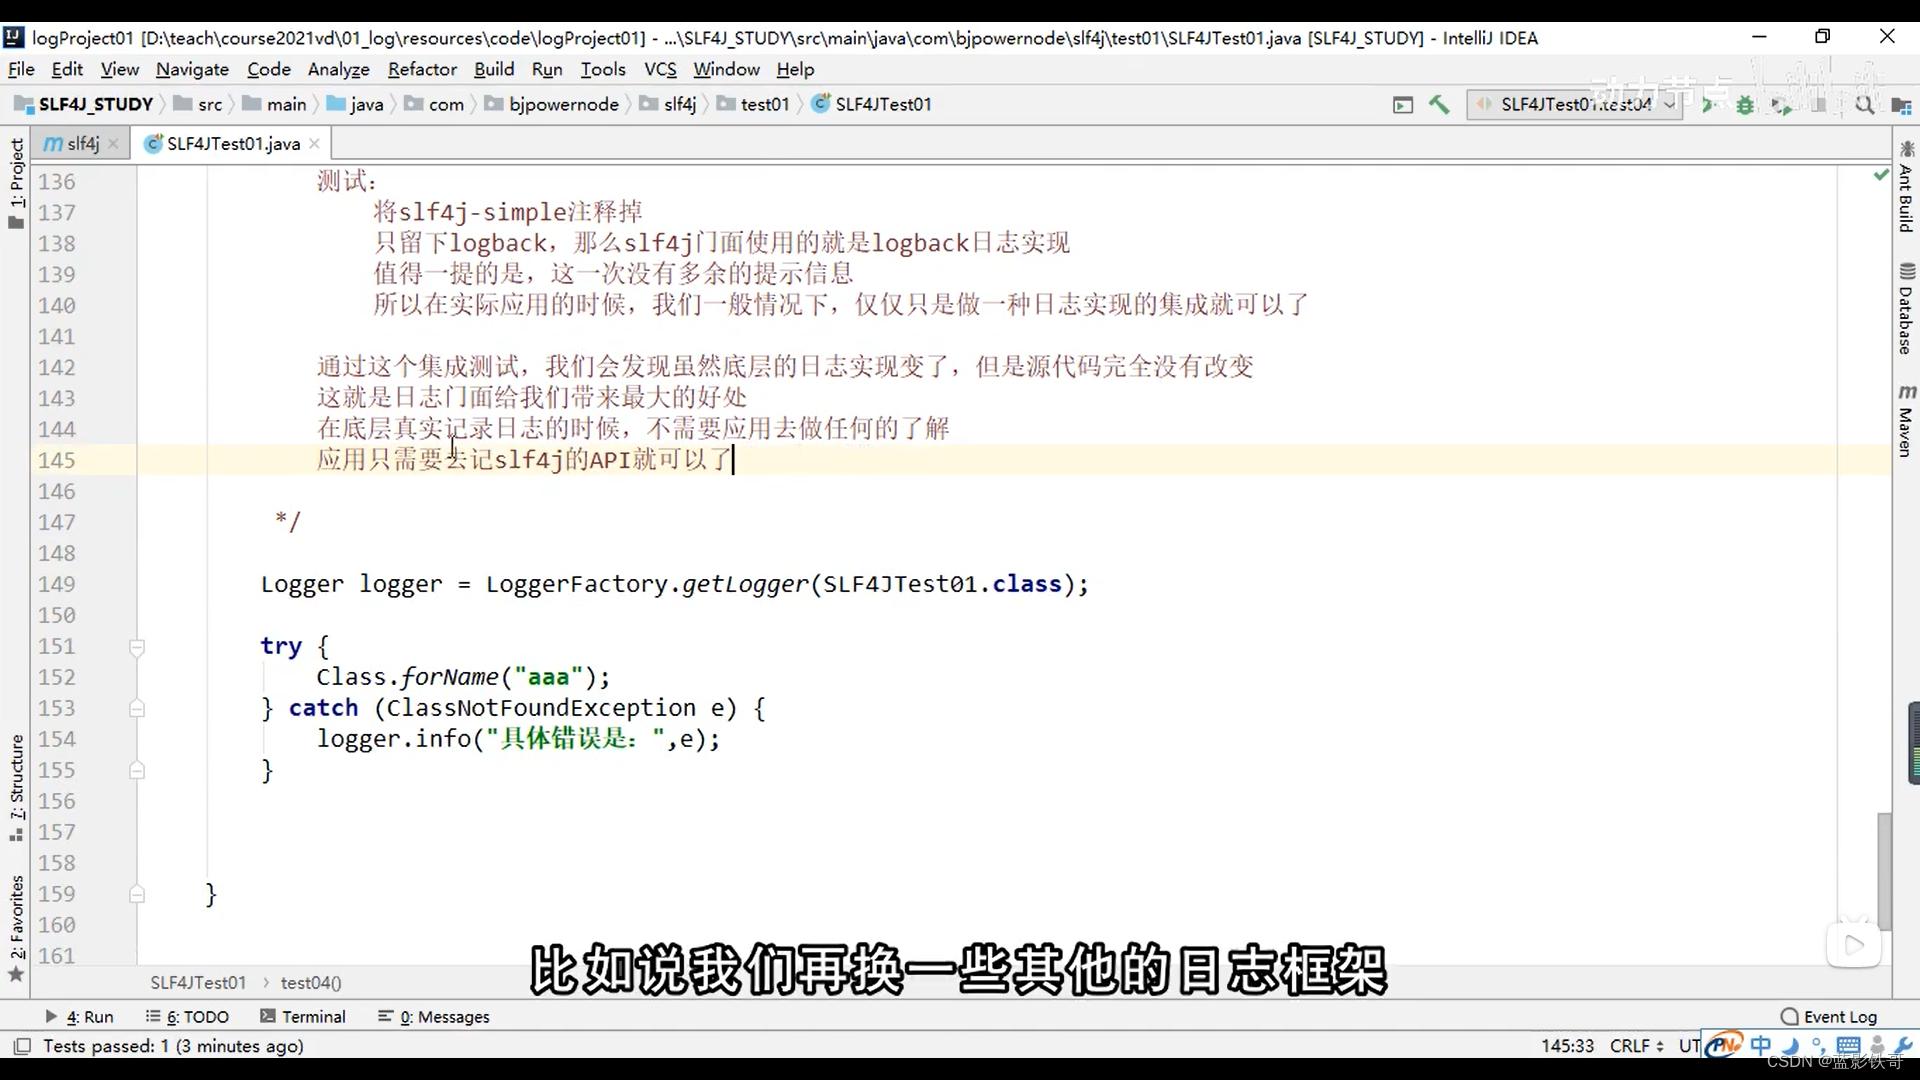Open the Refactor menu

(x=422, y=69)
